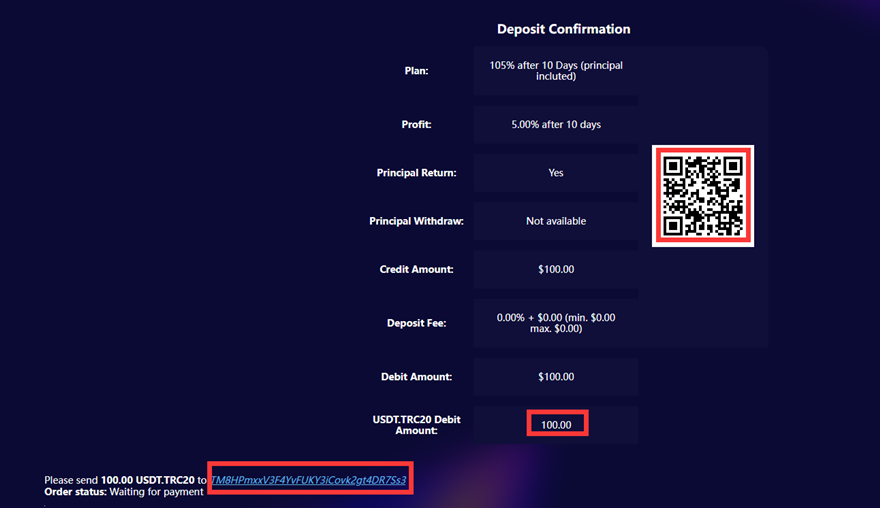Click the Principal Return value 'Yes'
The image size is (880, 508).
(x=556, y=173)
